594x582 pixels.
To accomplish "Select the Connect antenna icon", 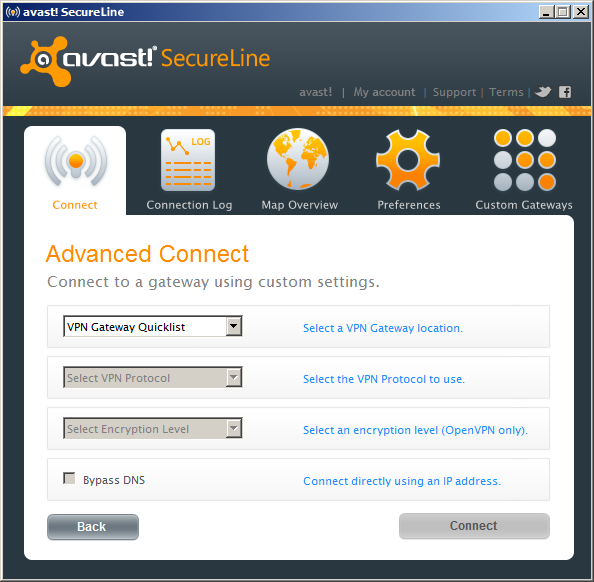I will coord(76,162).
